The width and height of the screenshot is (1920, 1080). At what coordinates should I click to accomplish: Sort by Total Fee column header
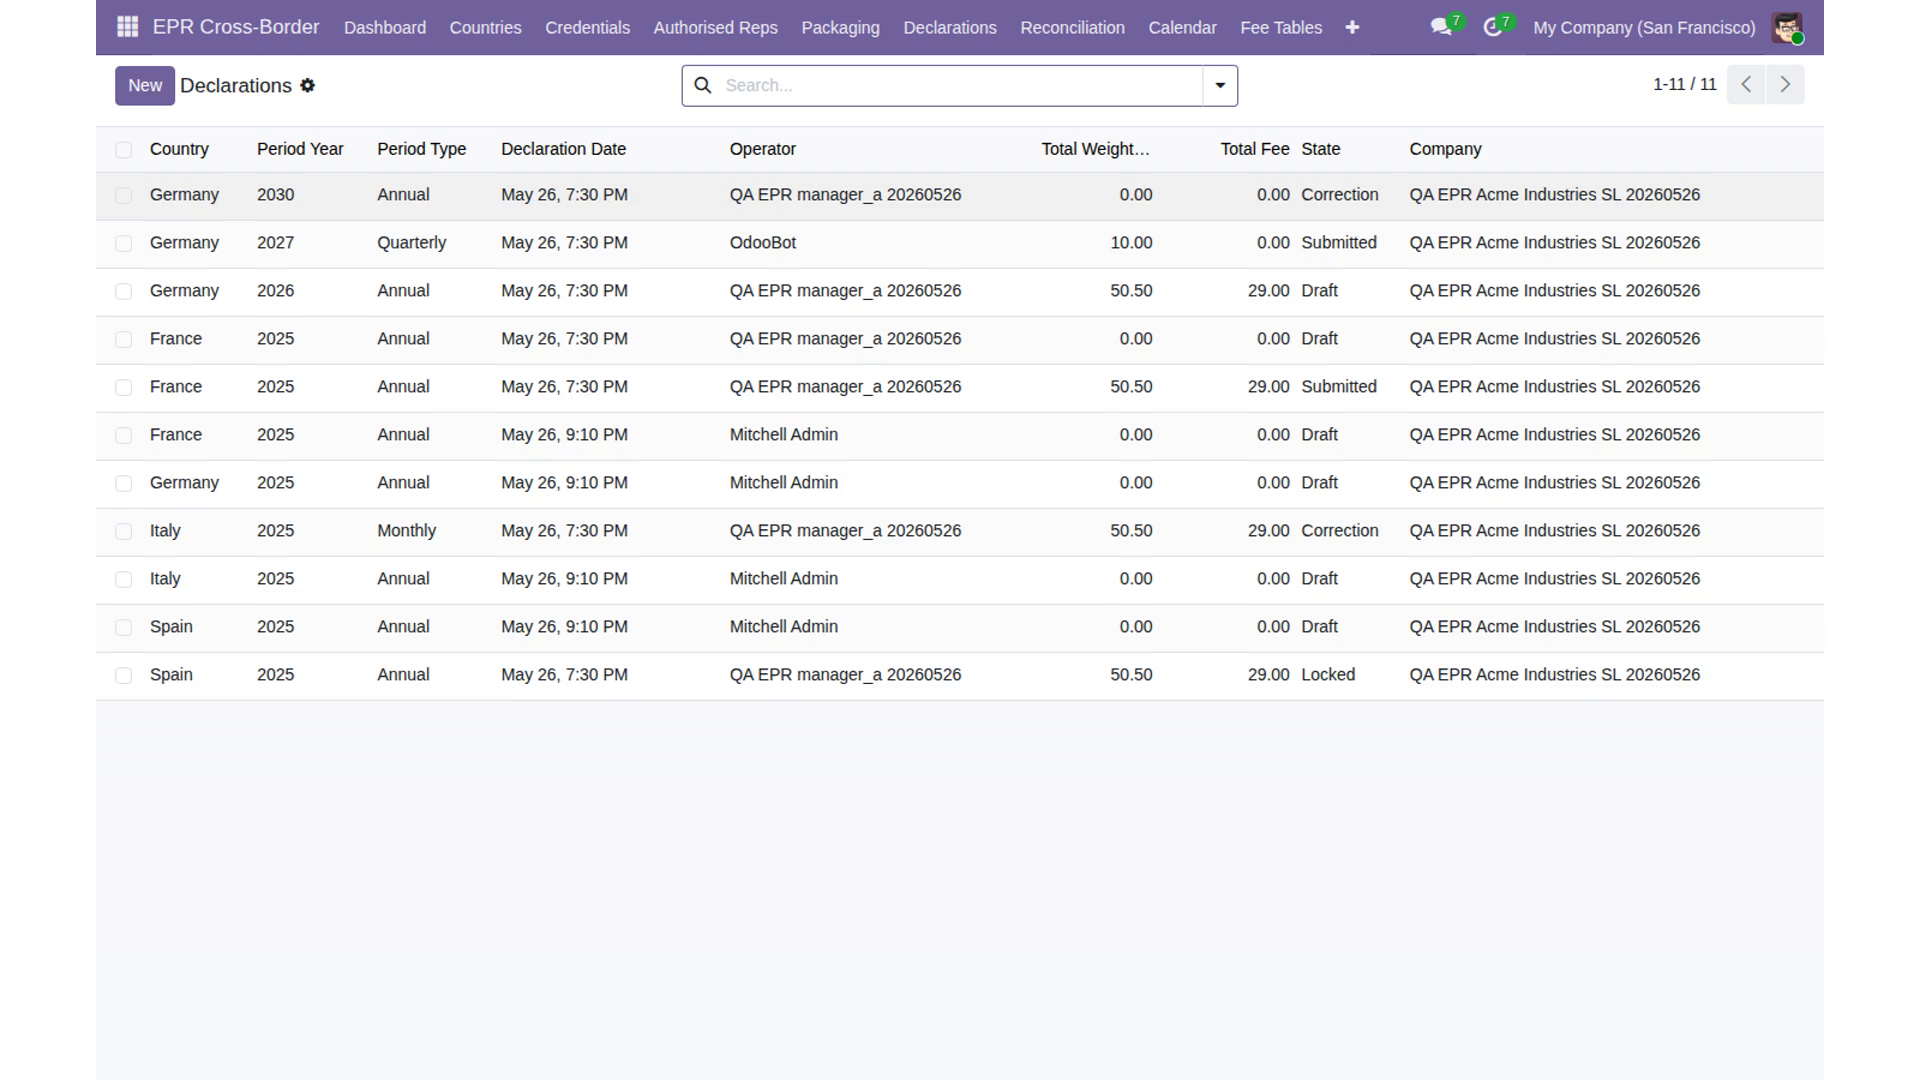point(1254,149)
